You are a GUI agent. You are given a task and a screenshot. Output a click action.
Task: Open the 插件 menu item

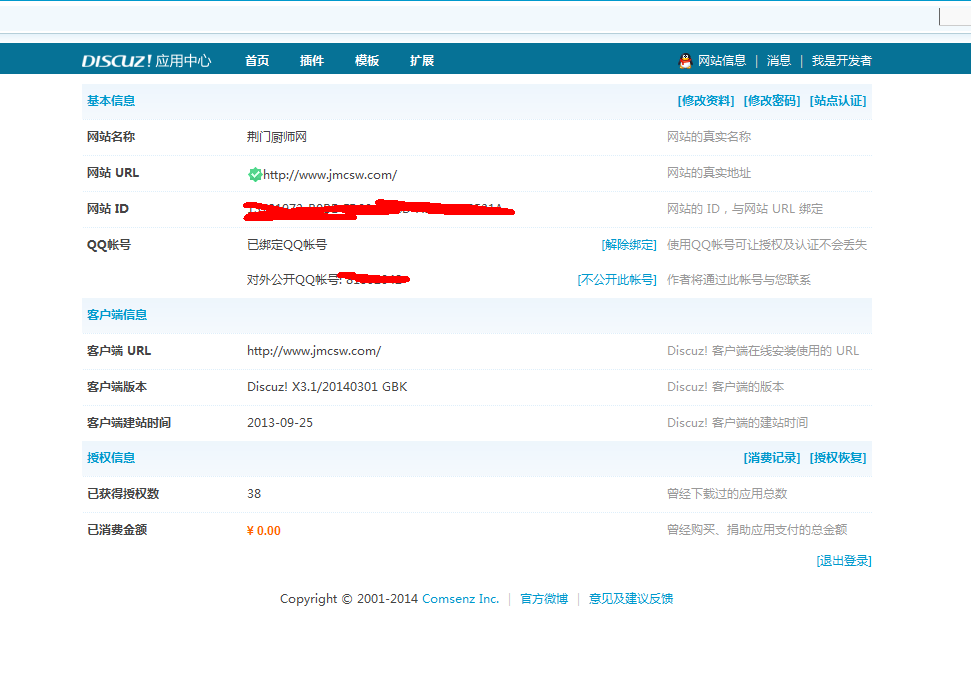click(x=311, y=61)
